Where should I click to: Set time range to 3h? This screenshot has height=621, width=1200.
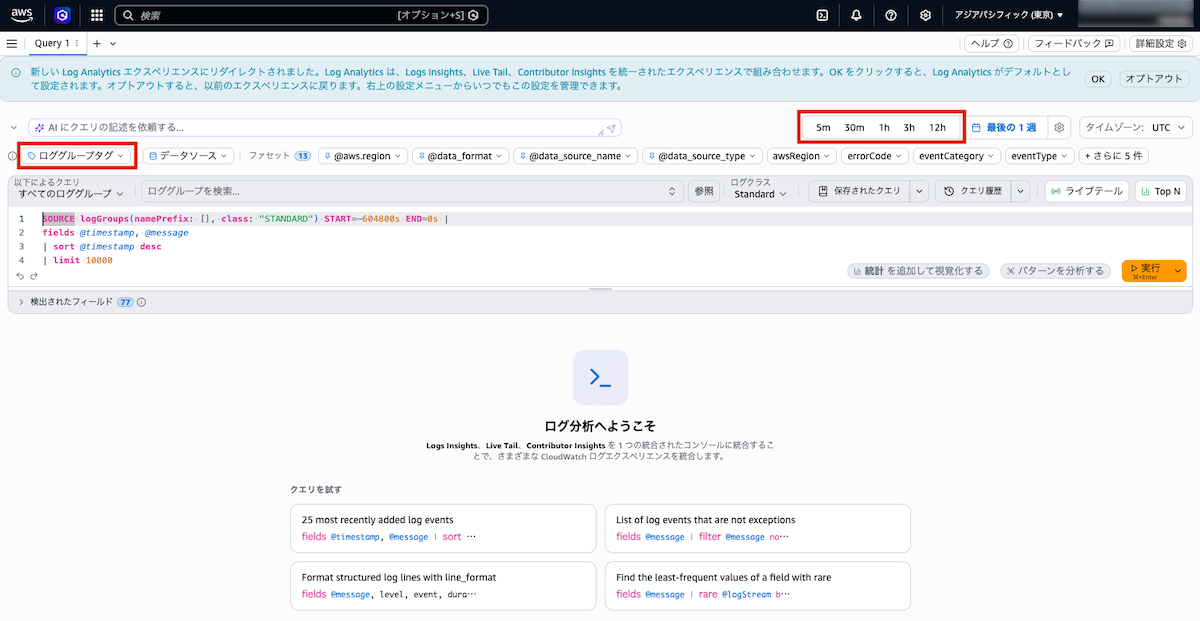pyautogui.click(x=909, y=128)
